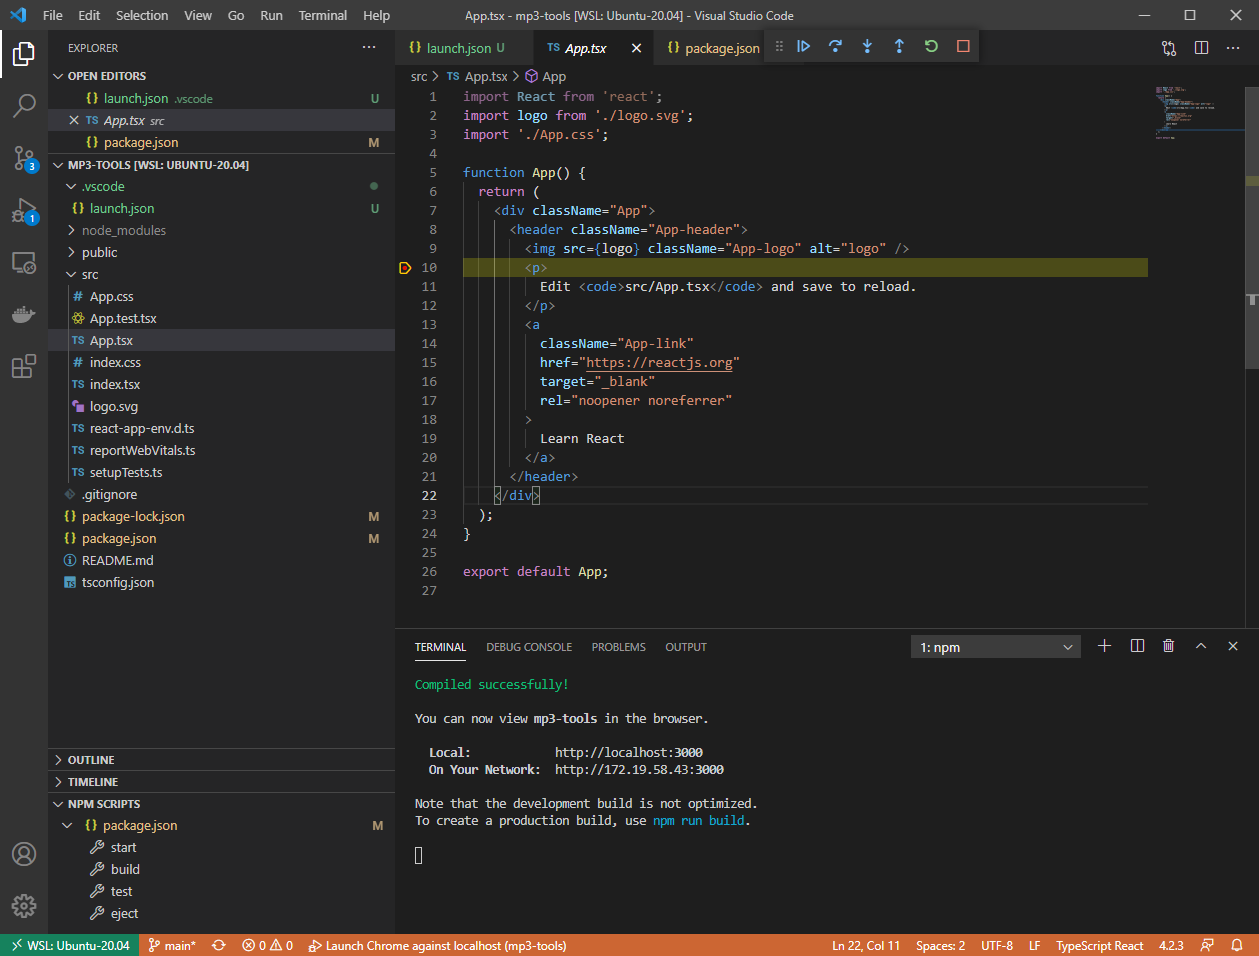Switch to the DEBUG CONSOLE tab
This screenshot has height=956, width=1259.
[529, 647]
